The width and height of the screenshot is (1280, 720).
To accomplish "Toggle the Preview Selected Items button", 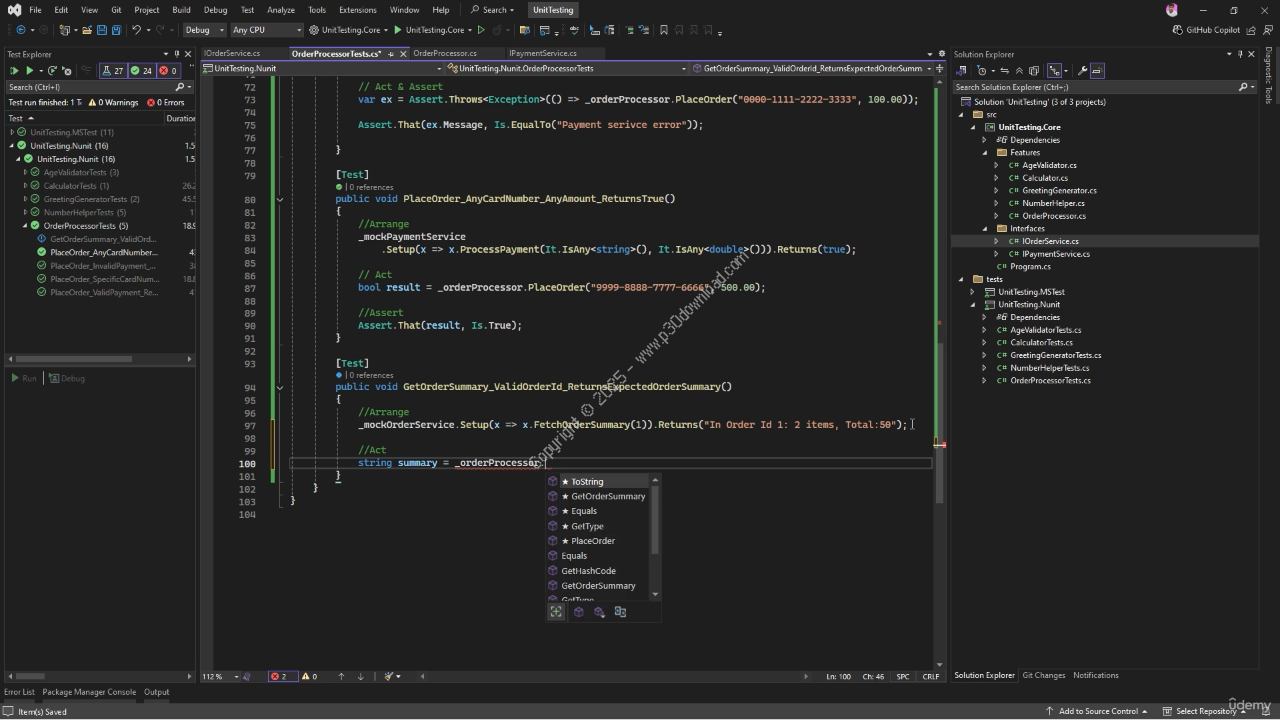I will [1097, 71].
